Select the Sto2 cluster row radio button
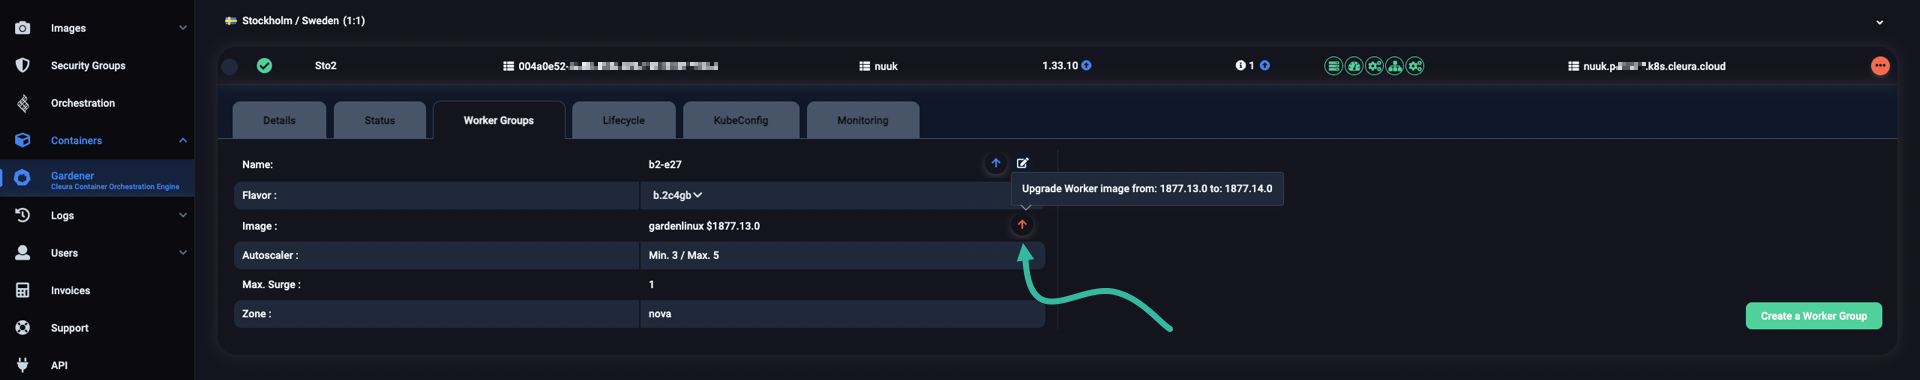The height and width of the screenshot is (380, 1920). coord(229,67)
